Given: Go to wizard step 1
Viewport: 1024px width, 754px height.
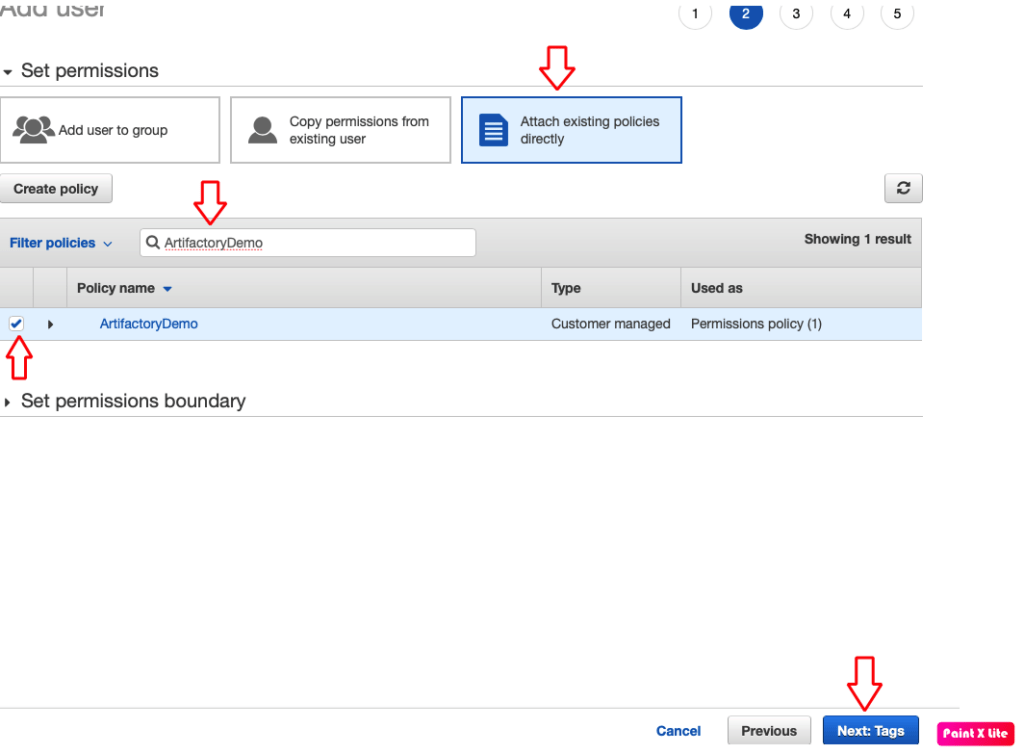Looking at the screenshot, I should click(x=695, y=13).
